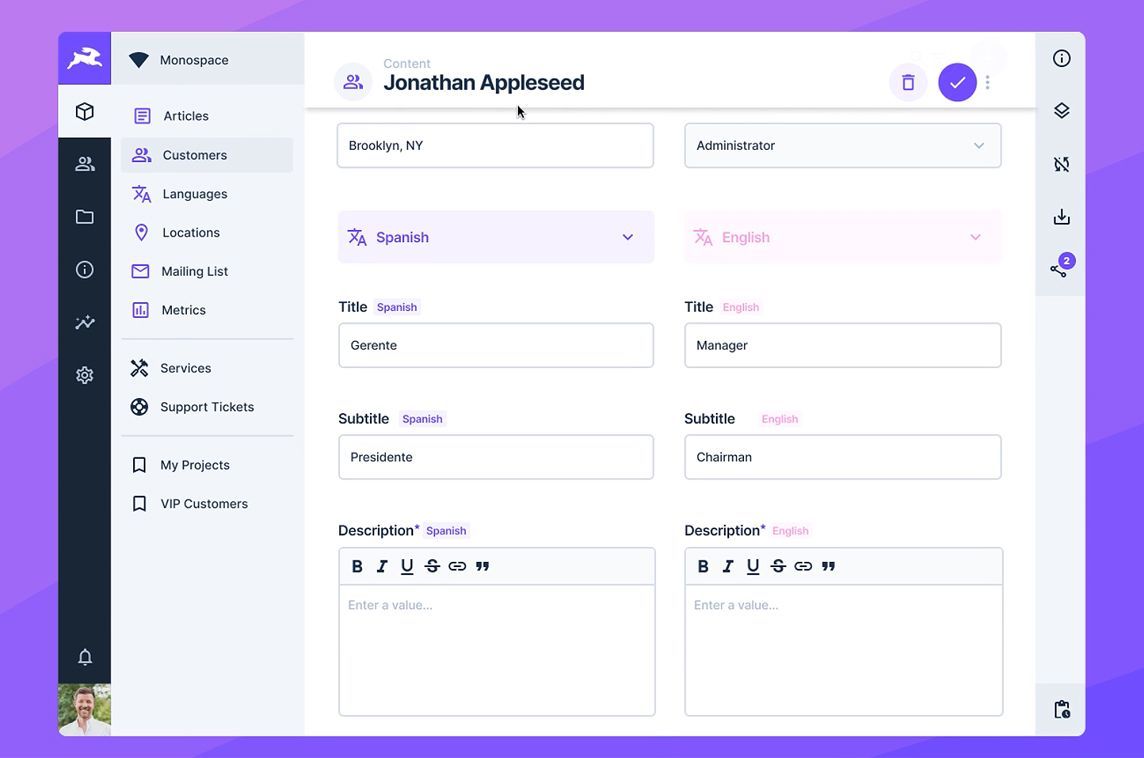This screenshot has height=758, width=1144.
Task: Open the three-dot more options menu
Action: [x=988, y=82]
